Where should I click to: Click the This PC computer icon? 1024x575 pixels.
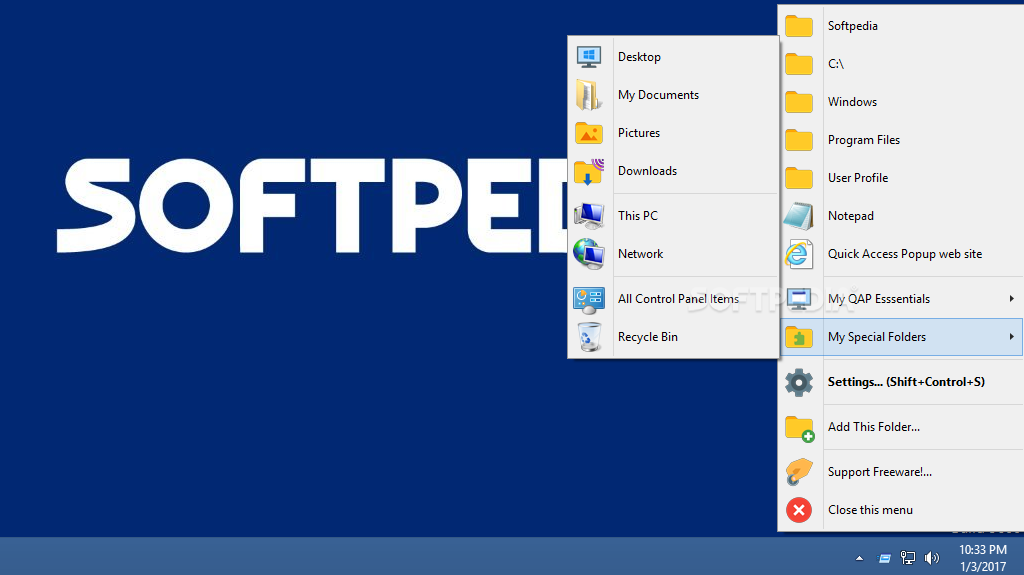(x=589, y=216)
